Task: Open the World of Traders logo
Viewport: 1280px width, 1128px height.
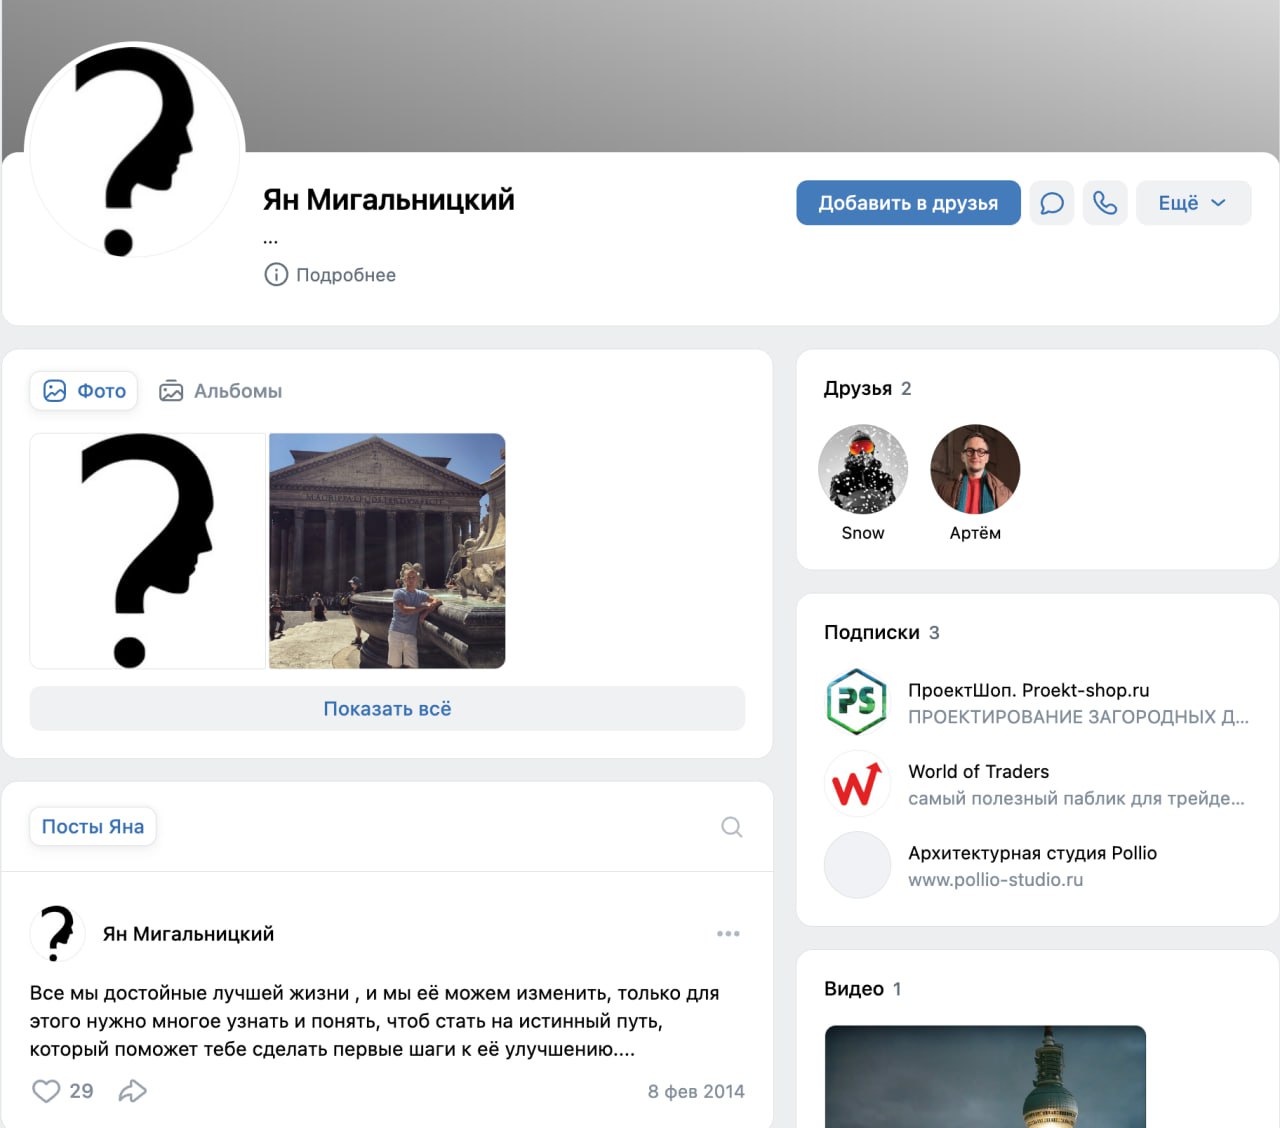Action: 857,784
